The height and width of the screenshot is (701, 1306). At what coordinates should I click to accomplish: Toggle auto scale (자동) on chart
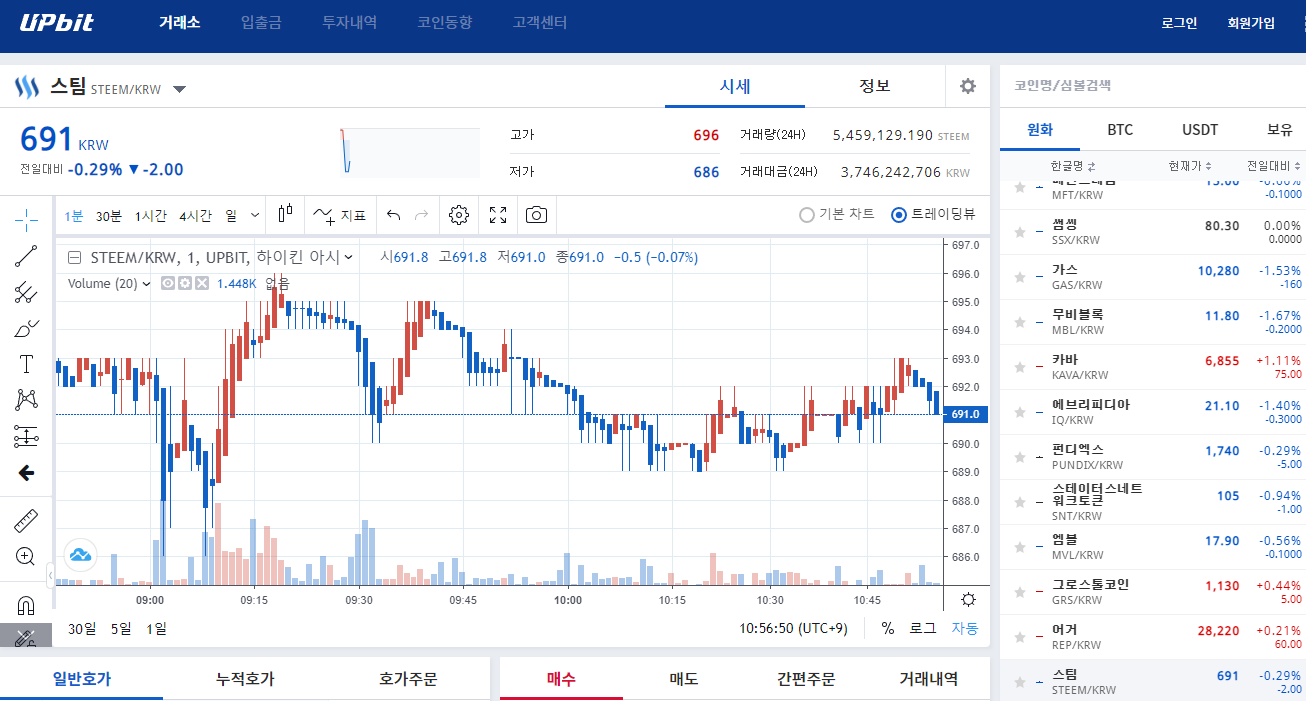(x=964, y=628)
